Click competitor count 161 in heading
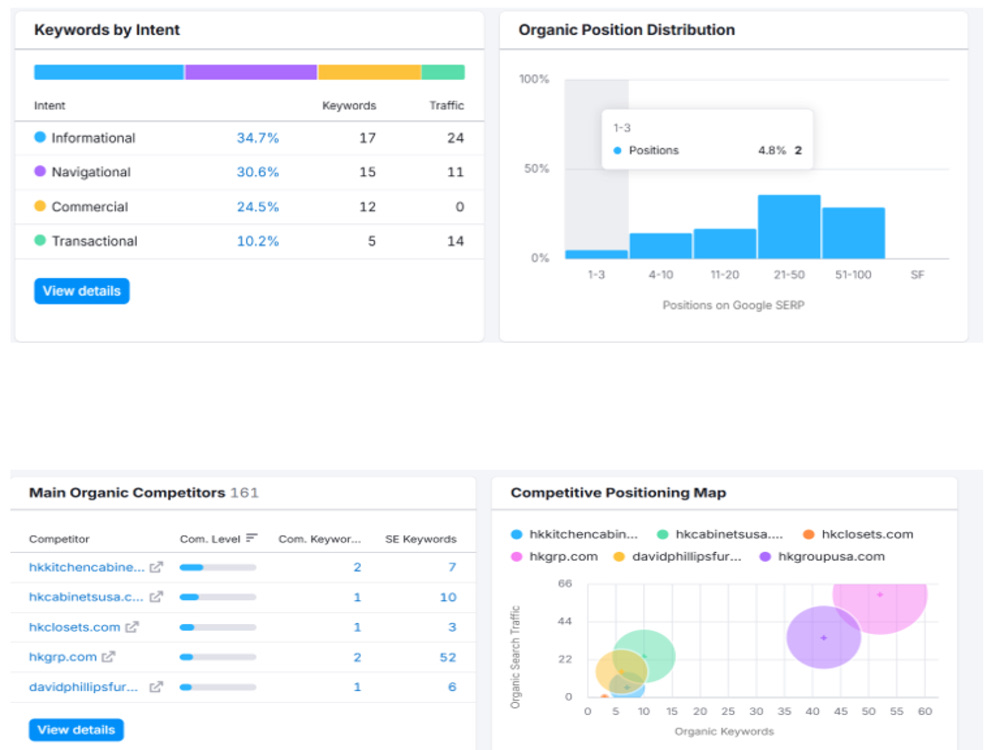This screenshot has width=1000, height=750. [245, 492]
